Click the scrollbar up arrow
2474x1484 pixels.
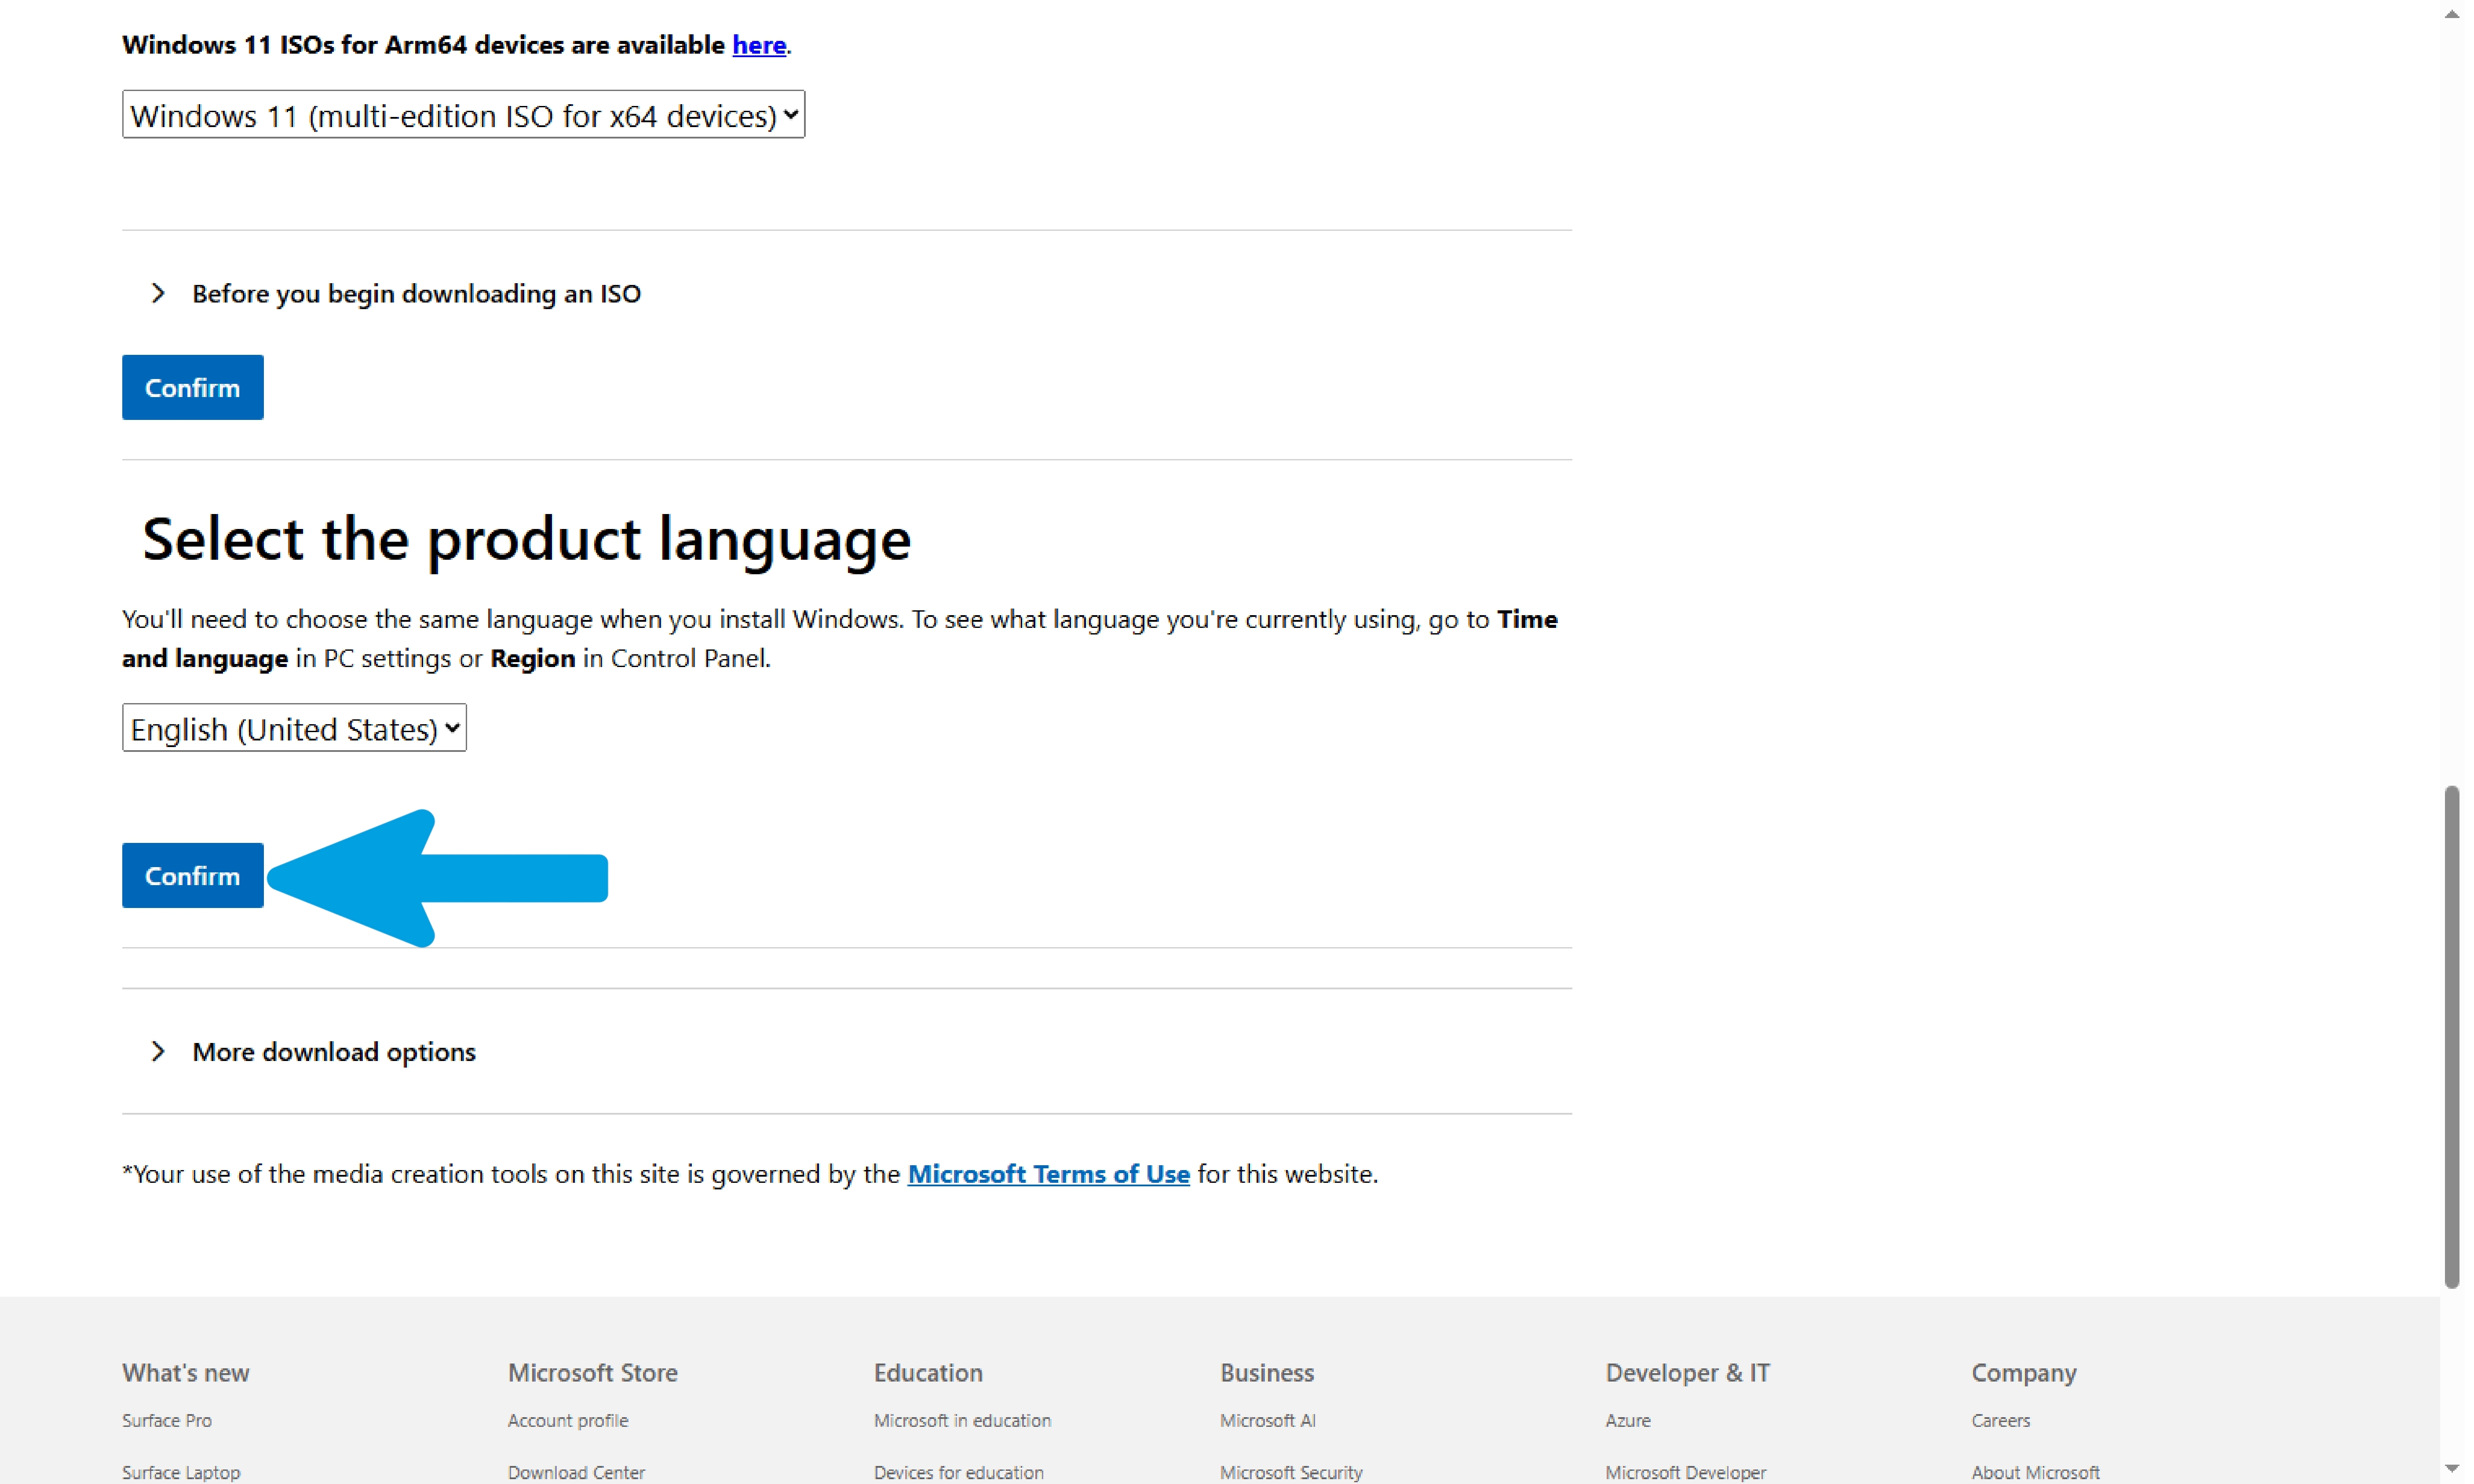point(2451,14)
